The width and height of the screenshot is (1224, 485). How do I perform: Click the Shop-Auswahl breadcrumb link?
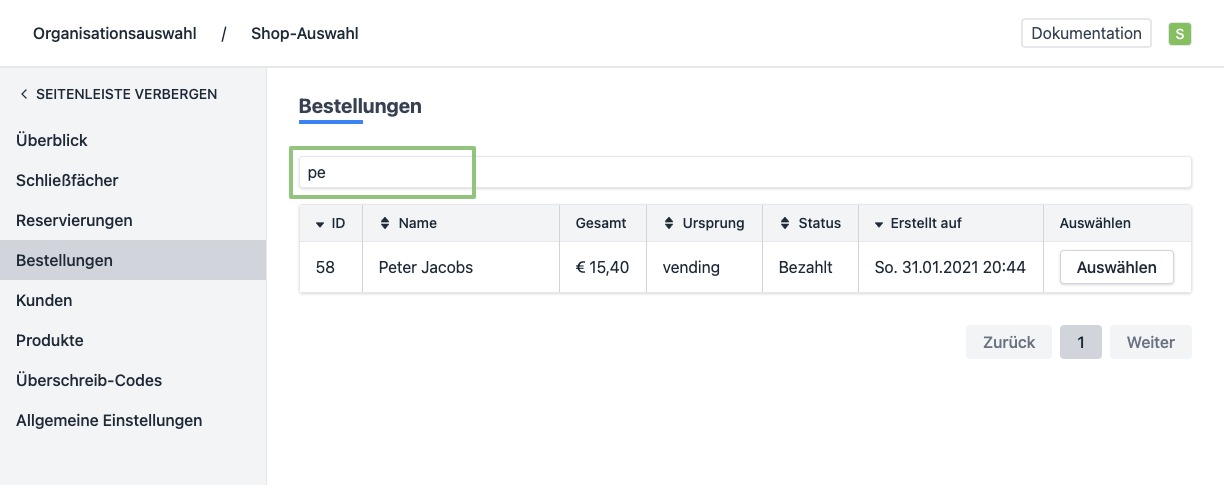[304, 34]
